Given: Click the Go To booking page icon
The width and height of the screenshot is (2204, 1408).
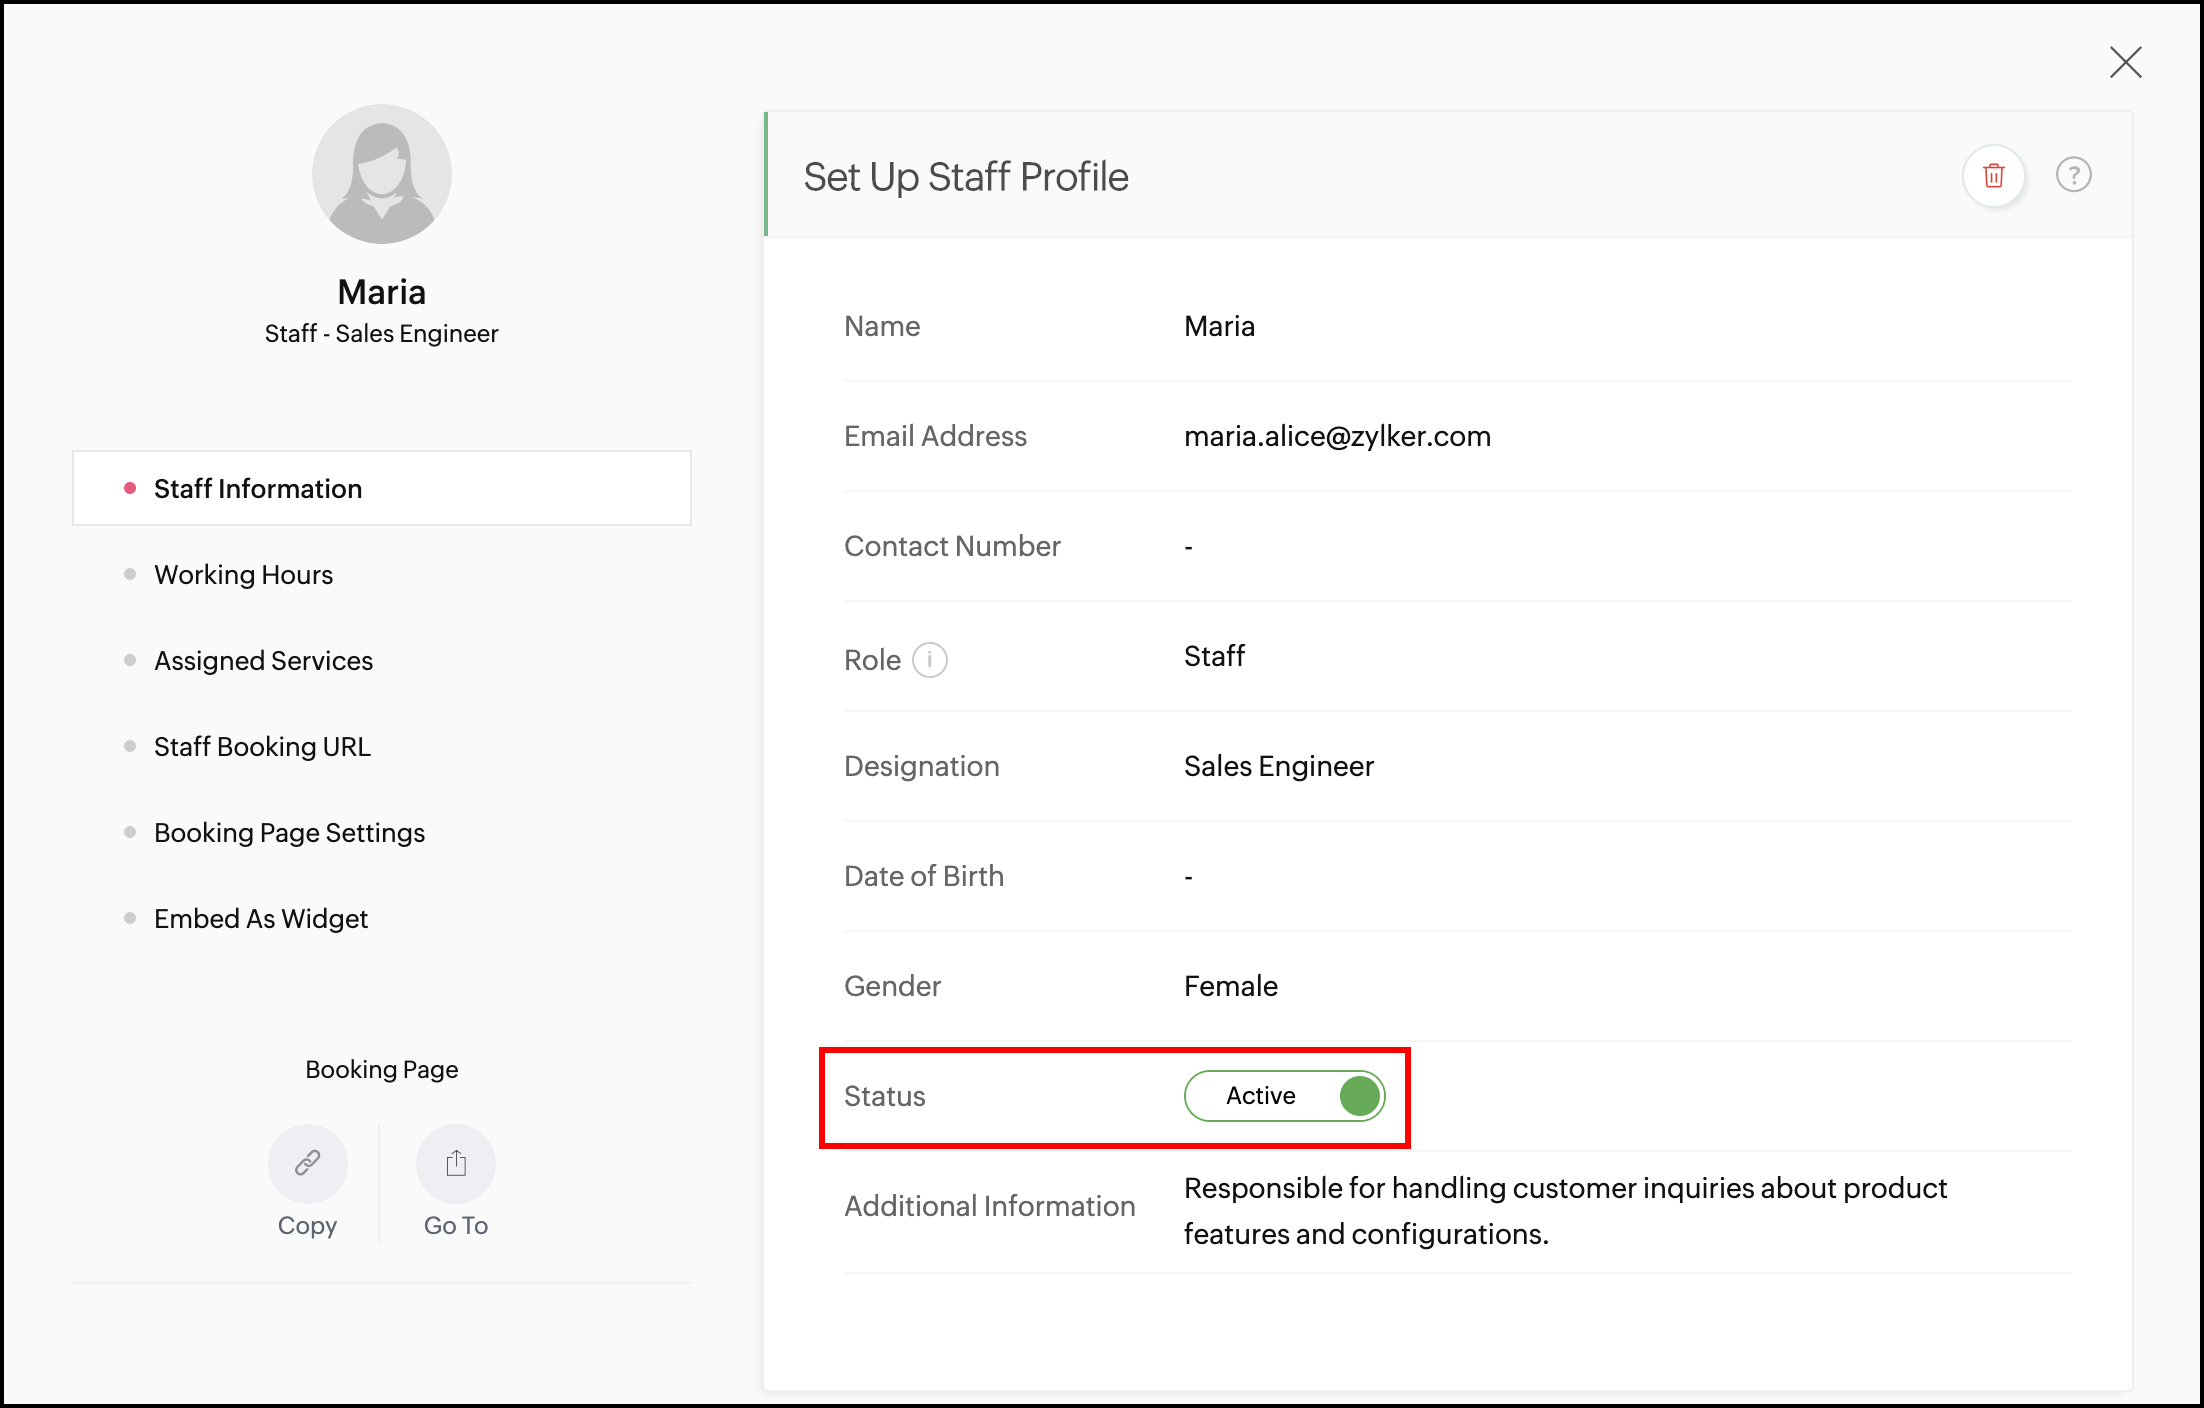Looking at the screenshot, I should pos(456,1163).
